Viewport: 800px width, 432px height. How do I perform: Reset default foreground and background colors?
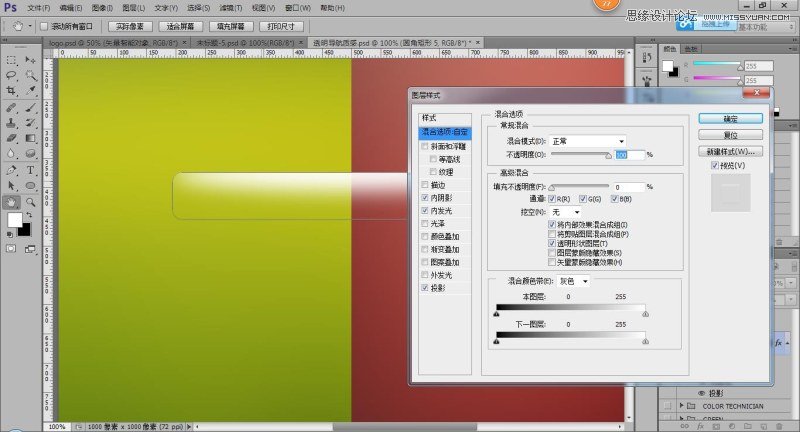[x=10, y=235]
